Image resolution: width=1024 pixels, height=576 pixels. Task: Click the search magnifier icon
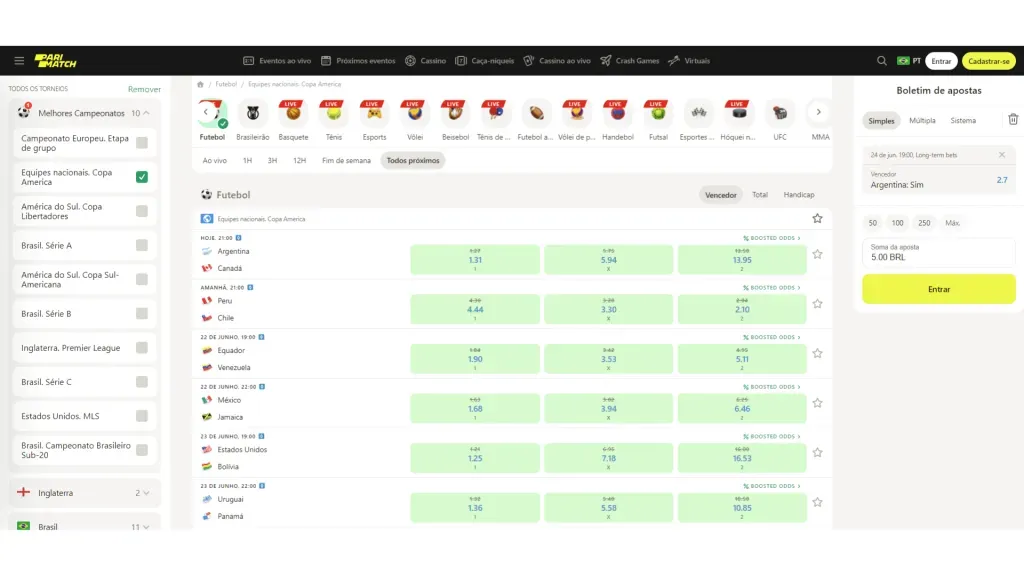click(881, 61)
